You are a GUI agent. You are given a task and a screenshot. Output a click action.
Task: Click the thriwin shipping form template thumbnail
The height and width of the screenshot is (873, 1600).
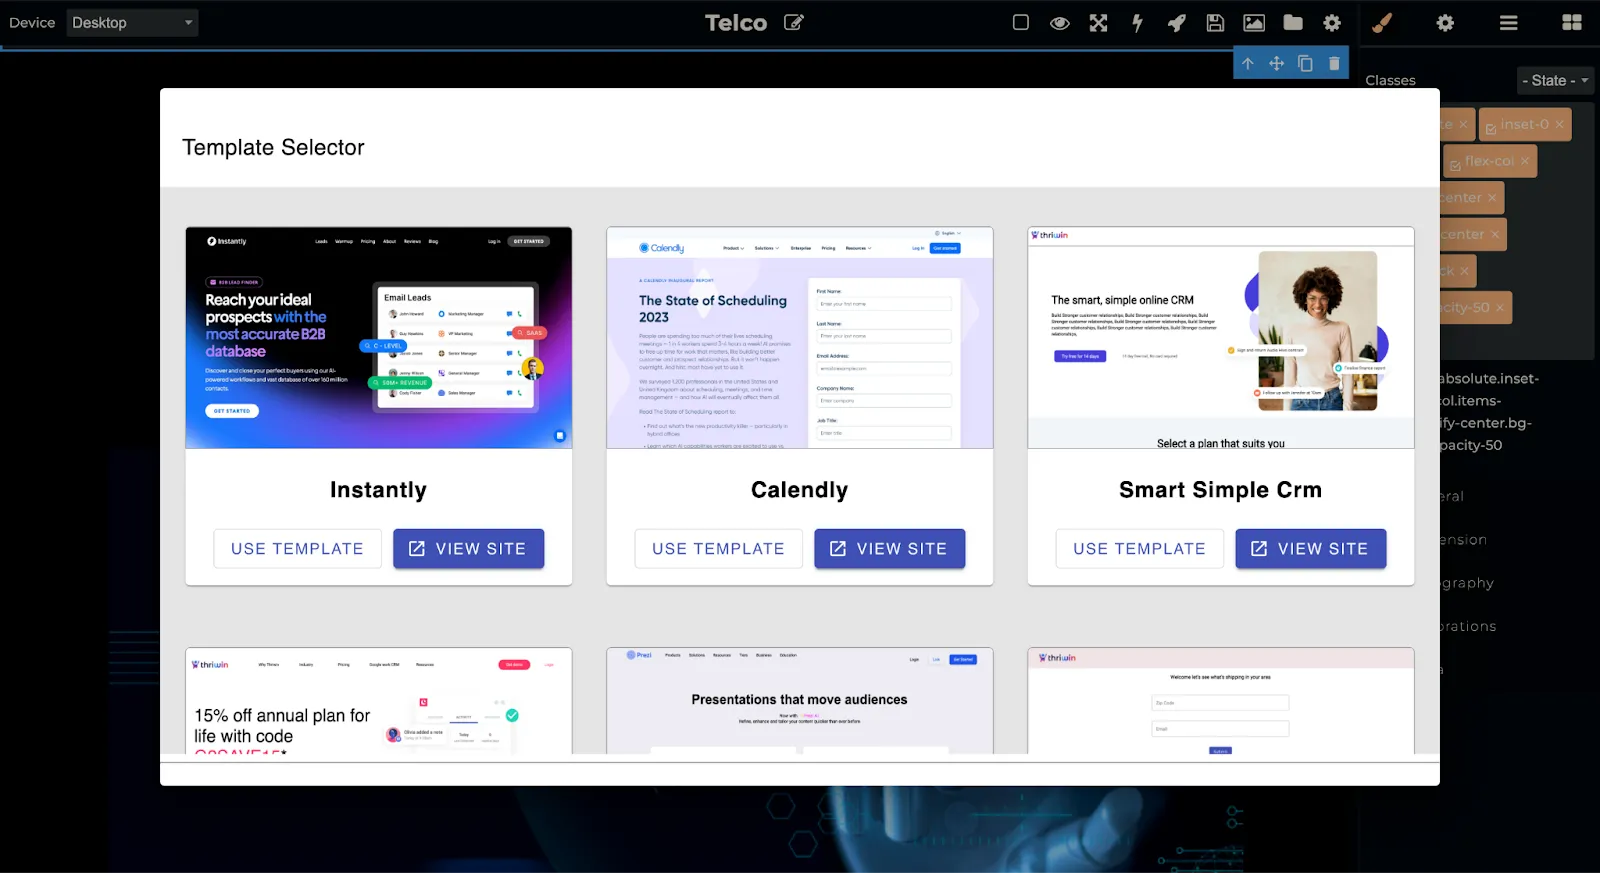click(1221, 701)
